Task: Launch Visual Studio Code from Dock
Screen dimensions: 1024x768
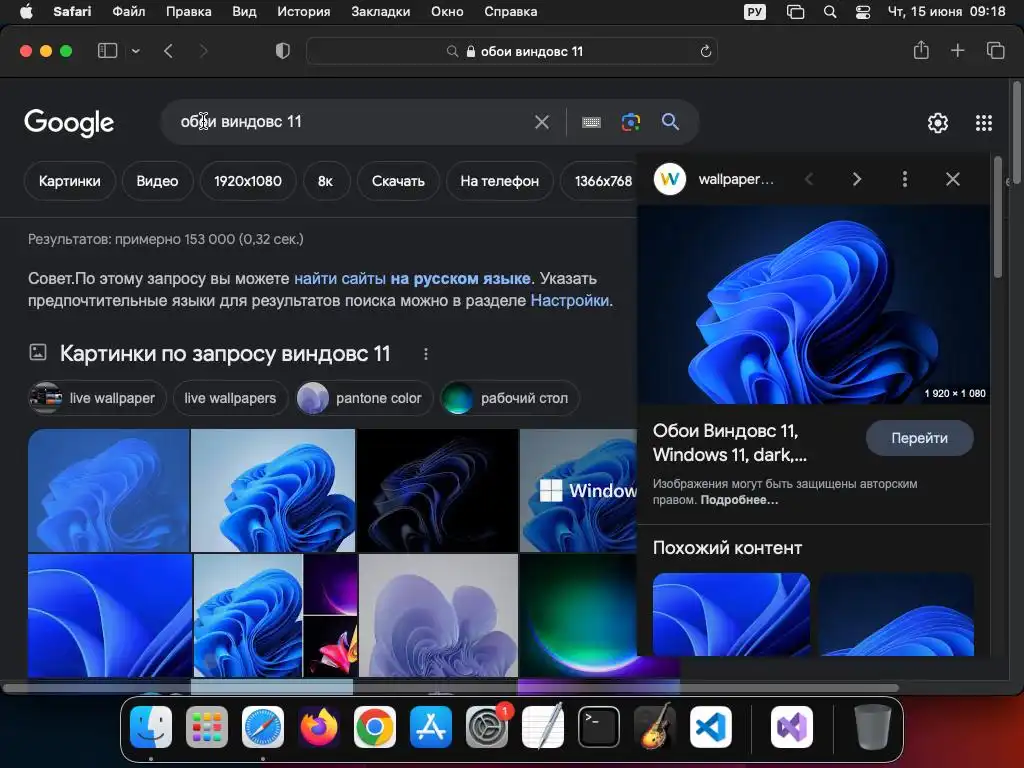Action: (711, 727)
